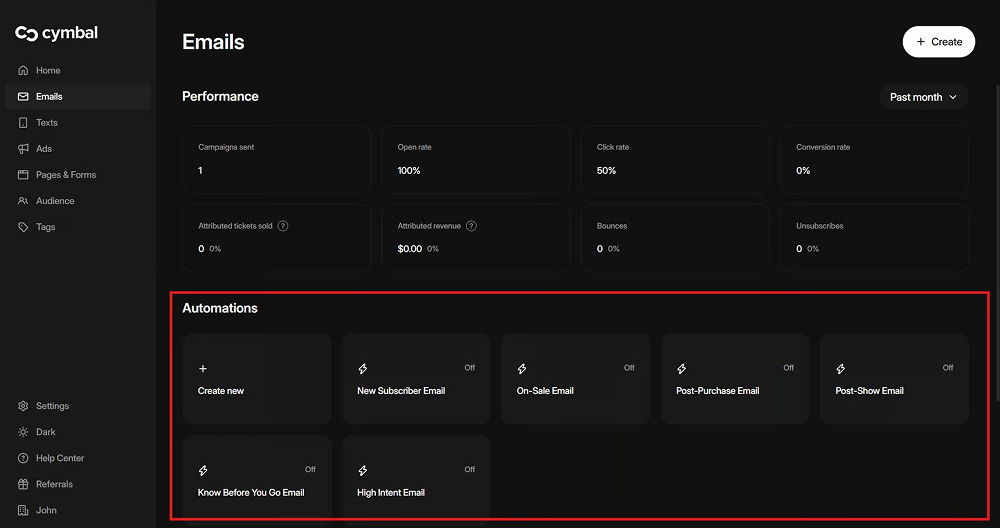Click the Texts phone icon
1000x528 pixels.
coord(23,123)
